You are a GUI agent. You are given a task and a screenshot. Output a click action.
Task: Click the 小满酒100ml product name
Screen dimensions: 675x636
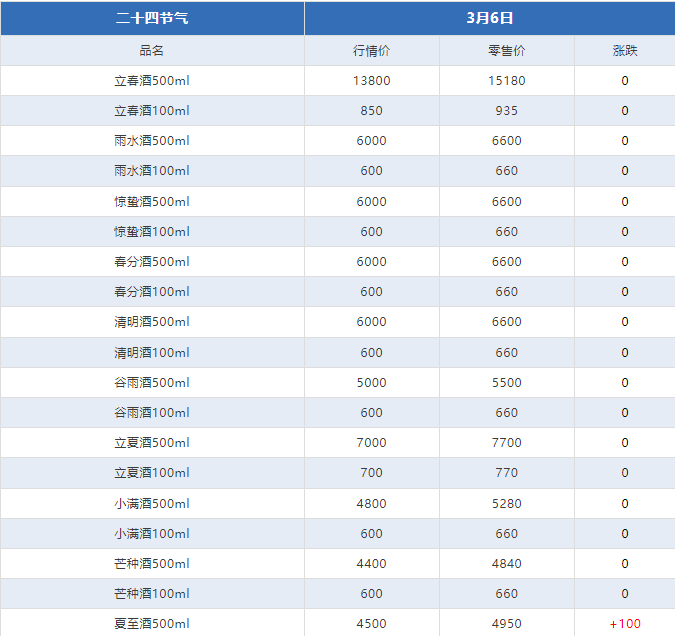[152, 534]
